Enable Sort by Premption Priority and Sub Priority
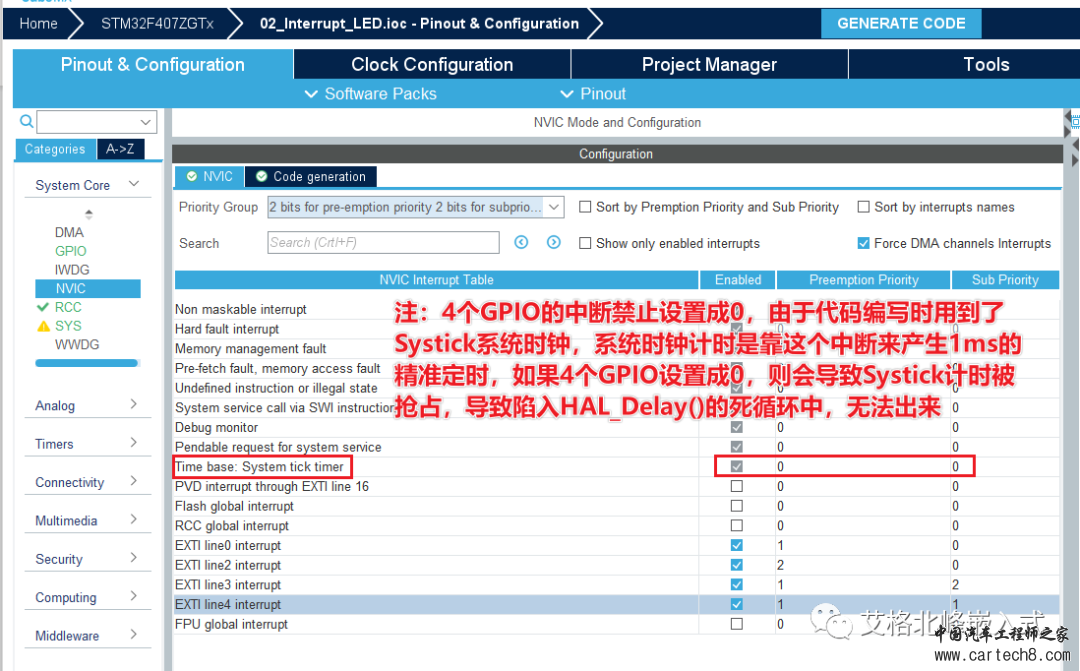This screenshot has width=1080, height=671. (x=585, y=207)
